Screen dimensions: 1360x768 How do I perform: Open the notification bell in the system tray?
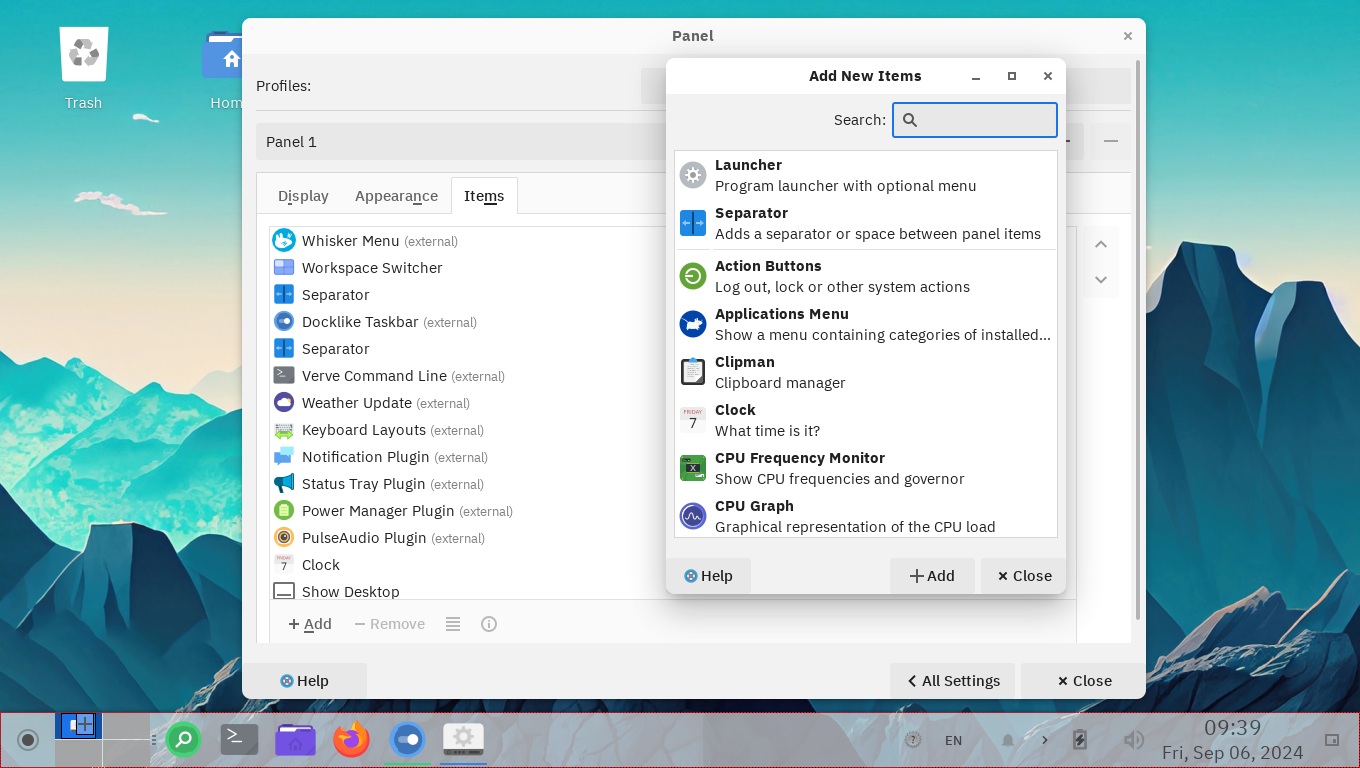pos(1008,740)
